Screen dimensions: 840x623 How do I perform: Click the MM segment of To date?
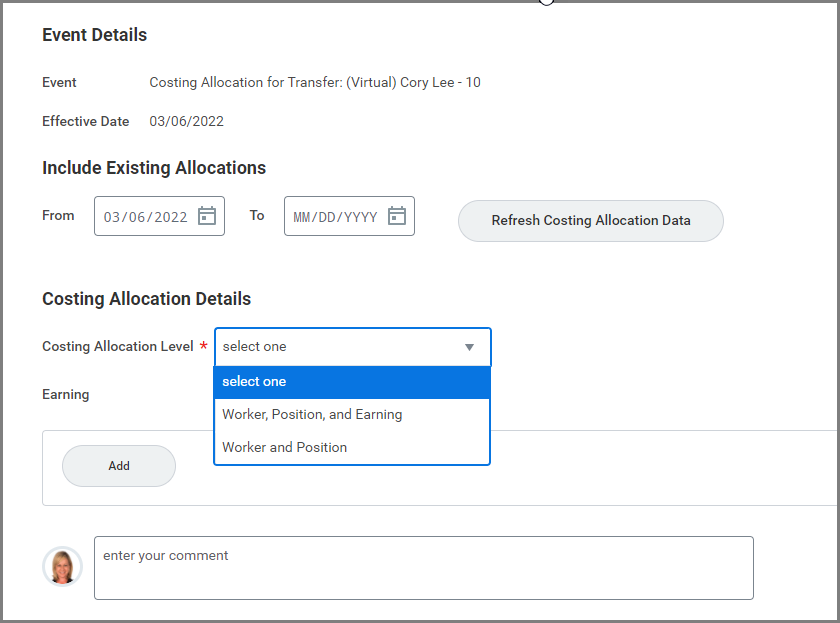(x=302, y=217)
